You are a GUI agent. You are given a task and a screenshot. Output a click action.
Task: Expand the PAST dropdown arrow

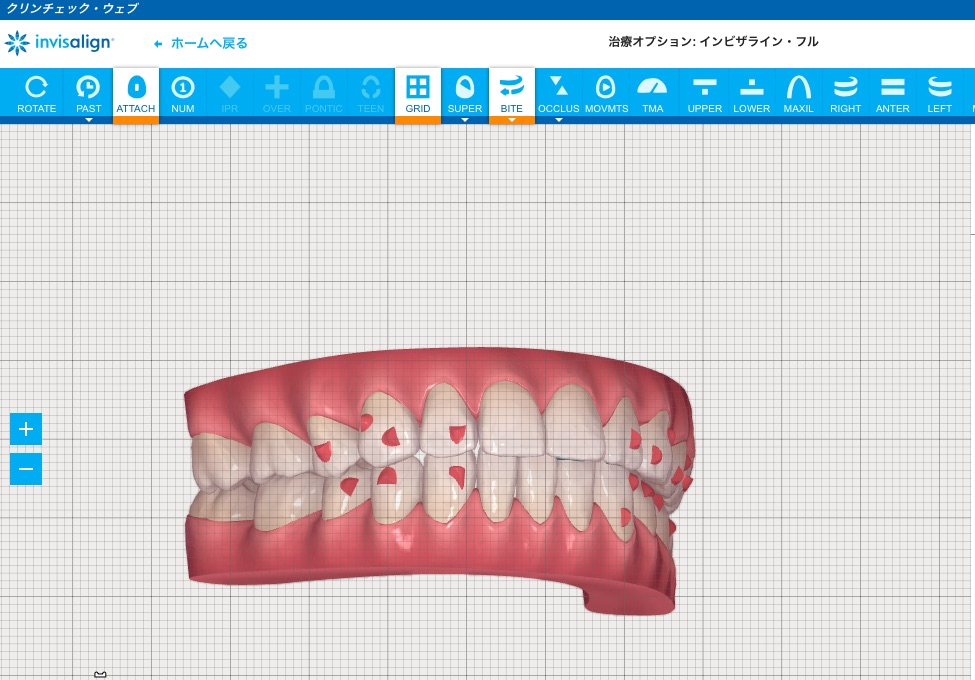pos(88,120)
